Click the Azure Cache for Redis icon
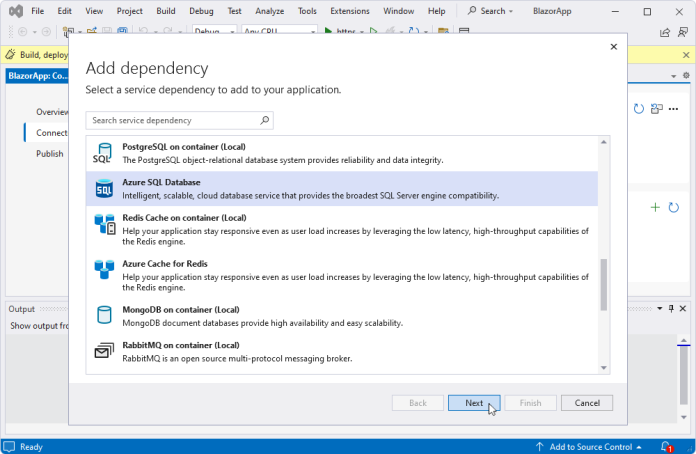 click(104, 269)
